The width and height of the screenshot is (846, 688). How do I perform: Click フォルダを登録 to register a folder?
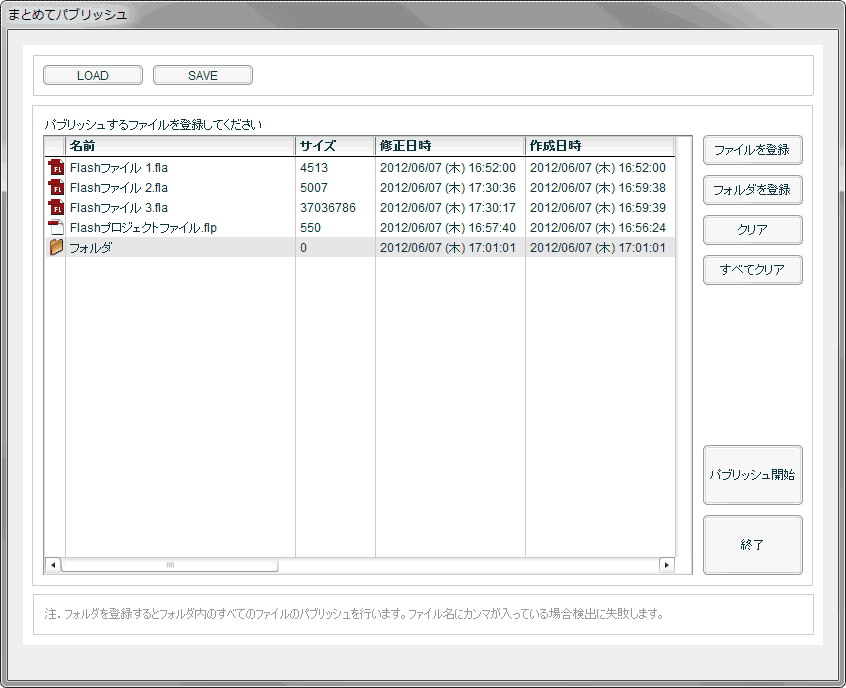tap(752, 190)
